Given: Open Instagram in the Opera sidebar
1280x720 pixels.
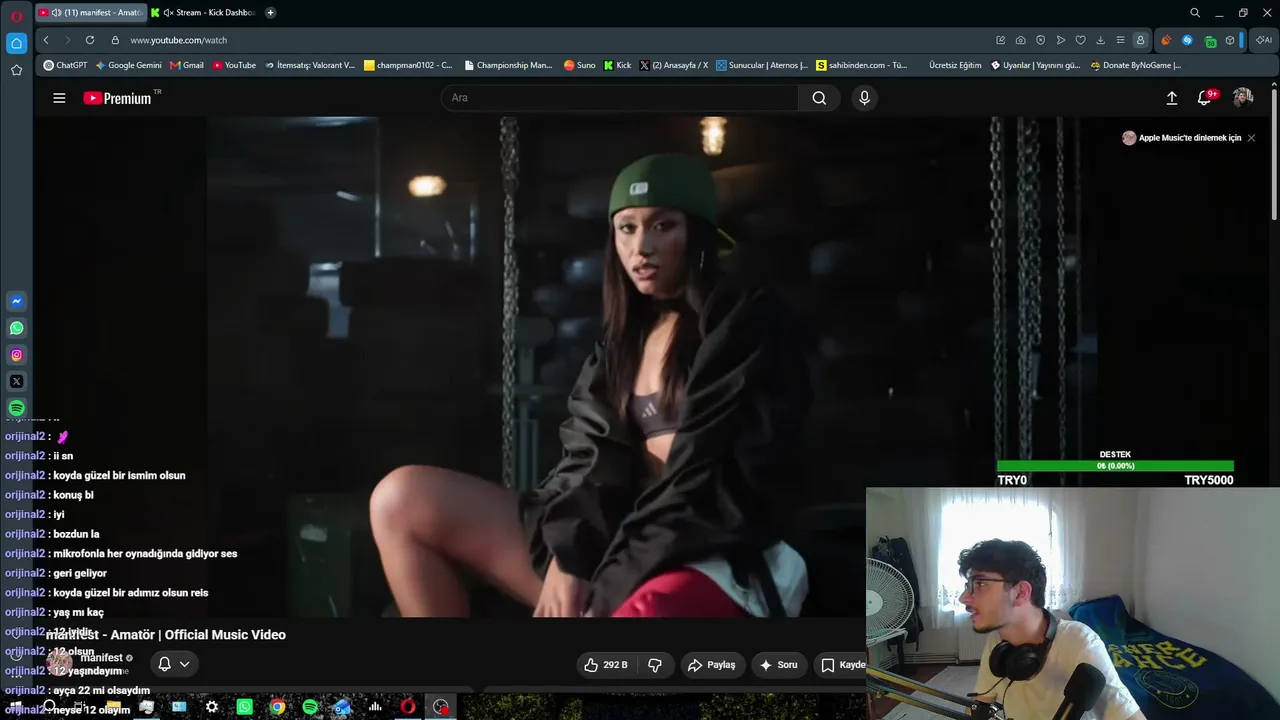Looking at the screenshot, I should 16,355.
